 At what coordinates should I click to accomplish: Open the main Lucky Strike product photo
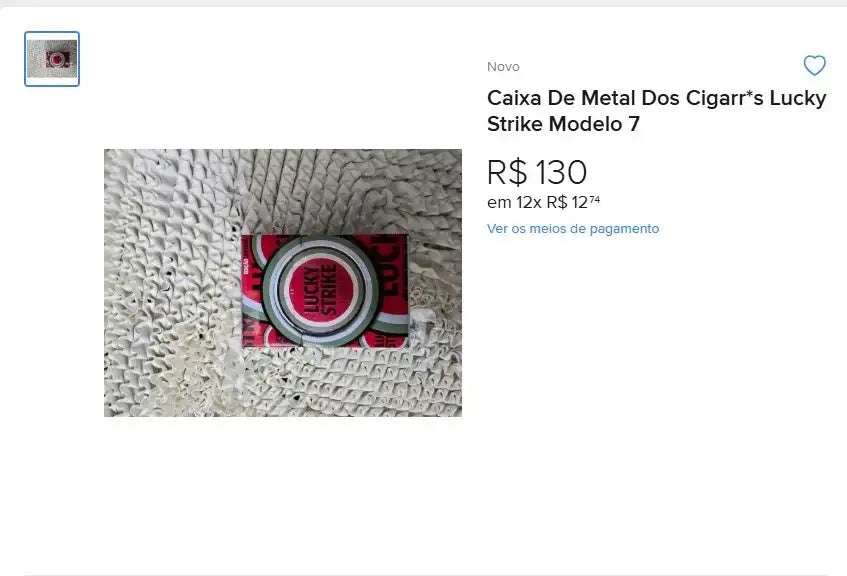(x=283, y=282)
